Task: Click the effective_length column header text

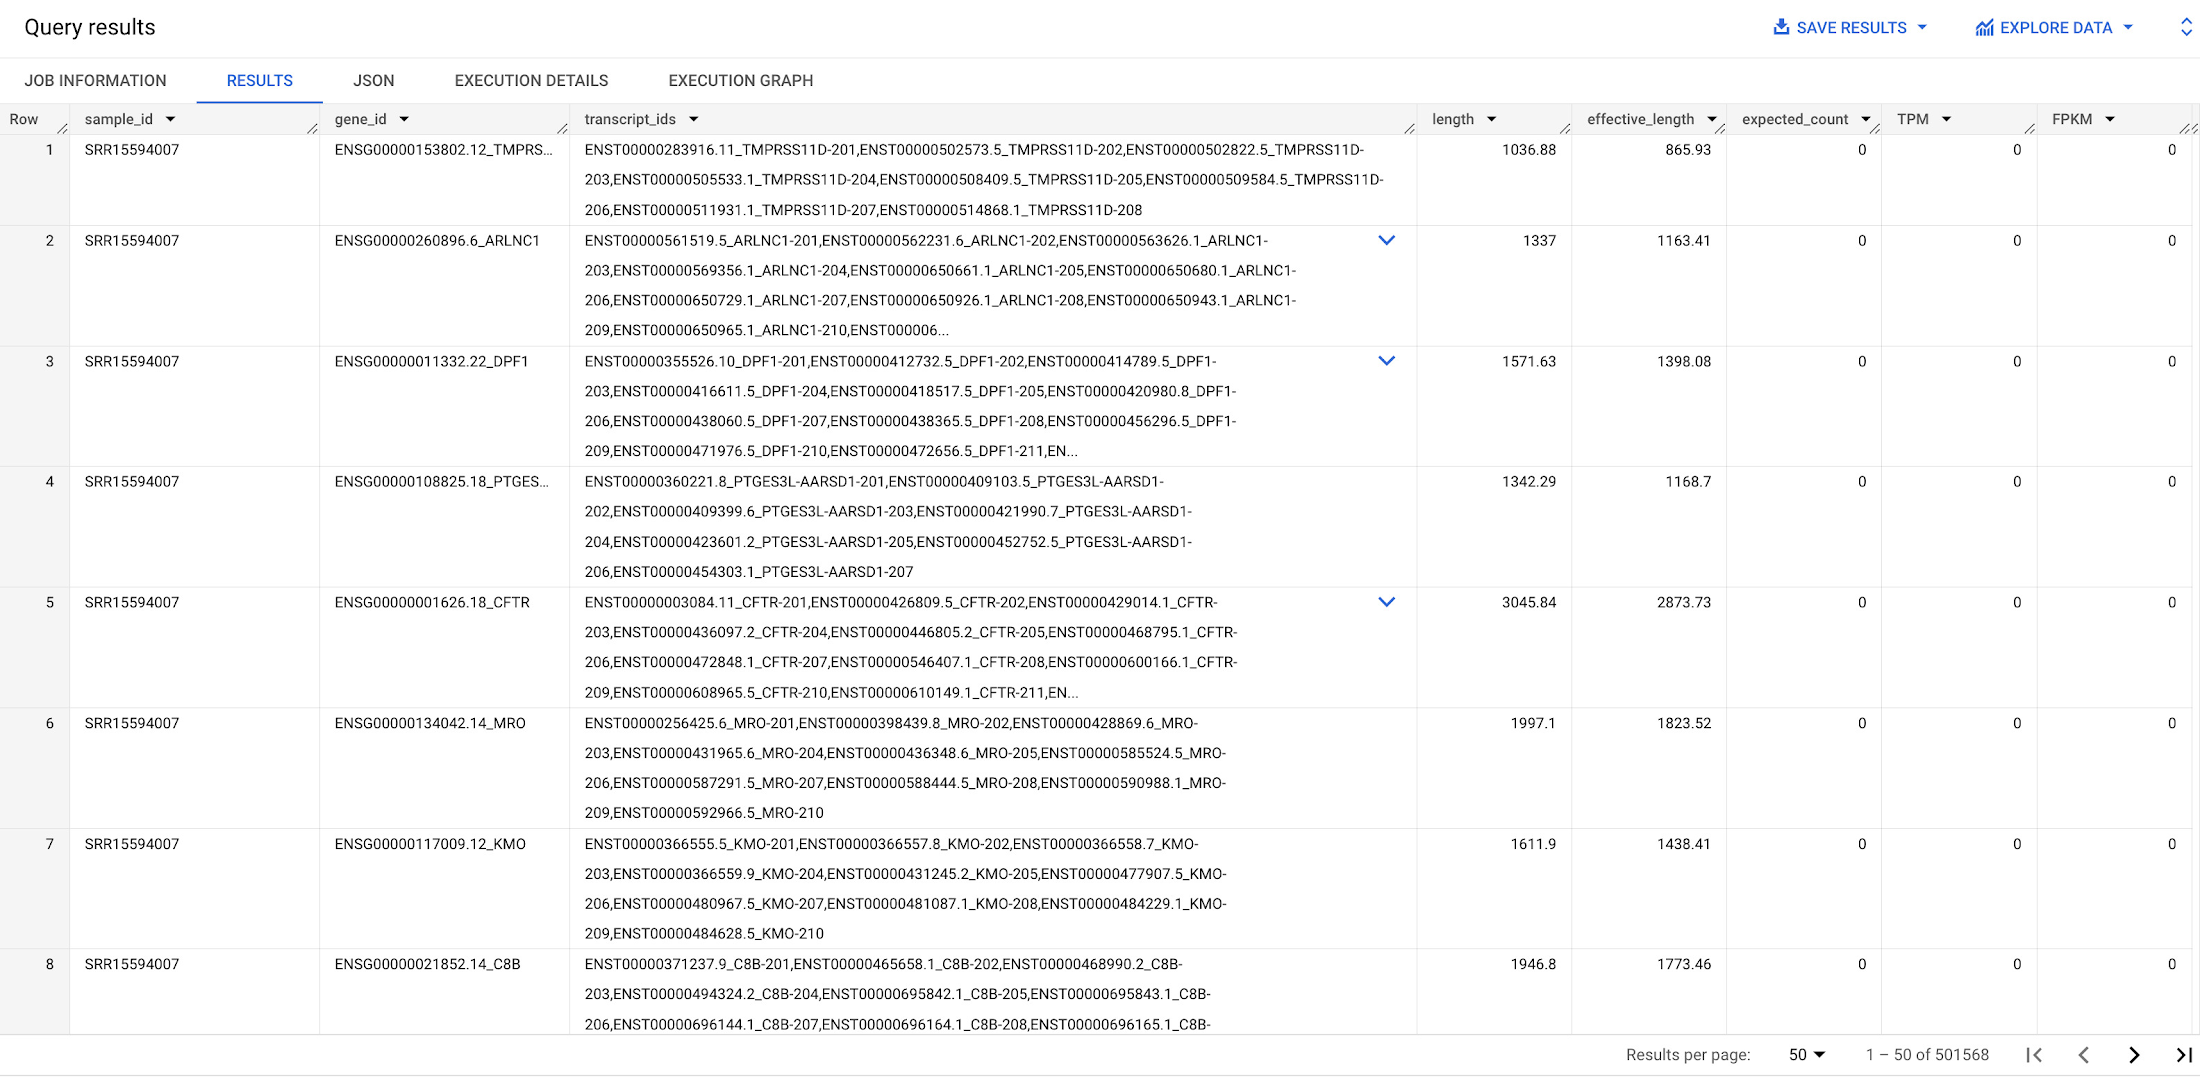Action: click(x=1641, y=119)
